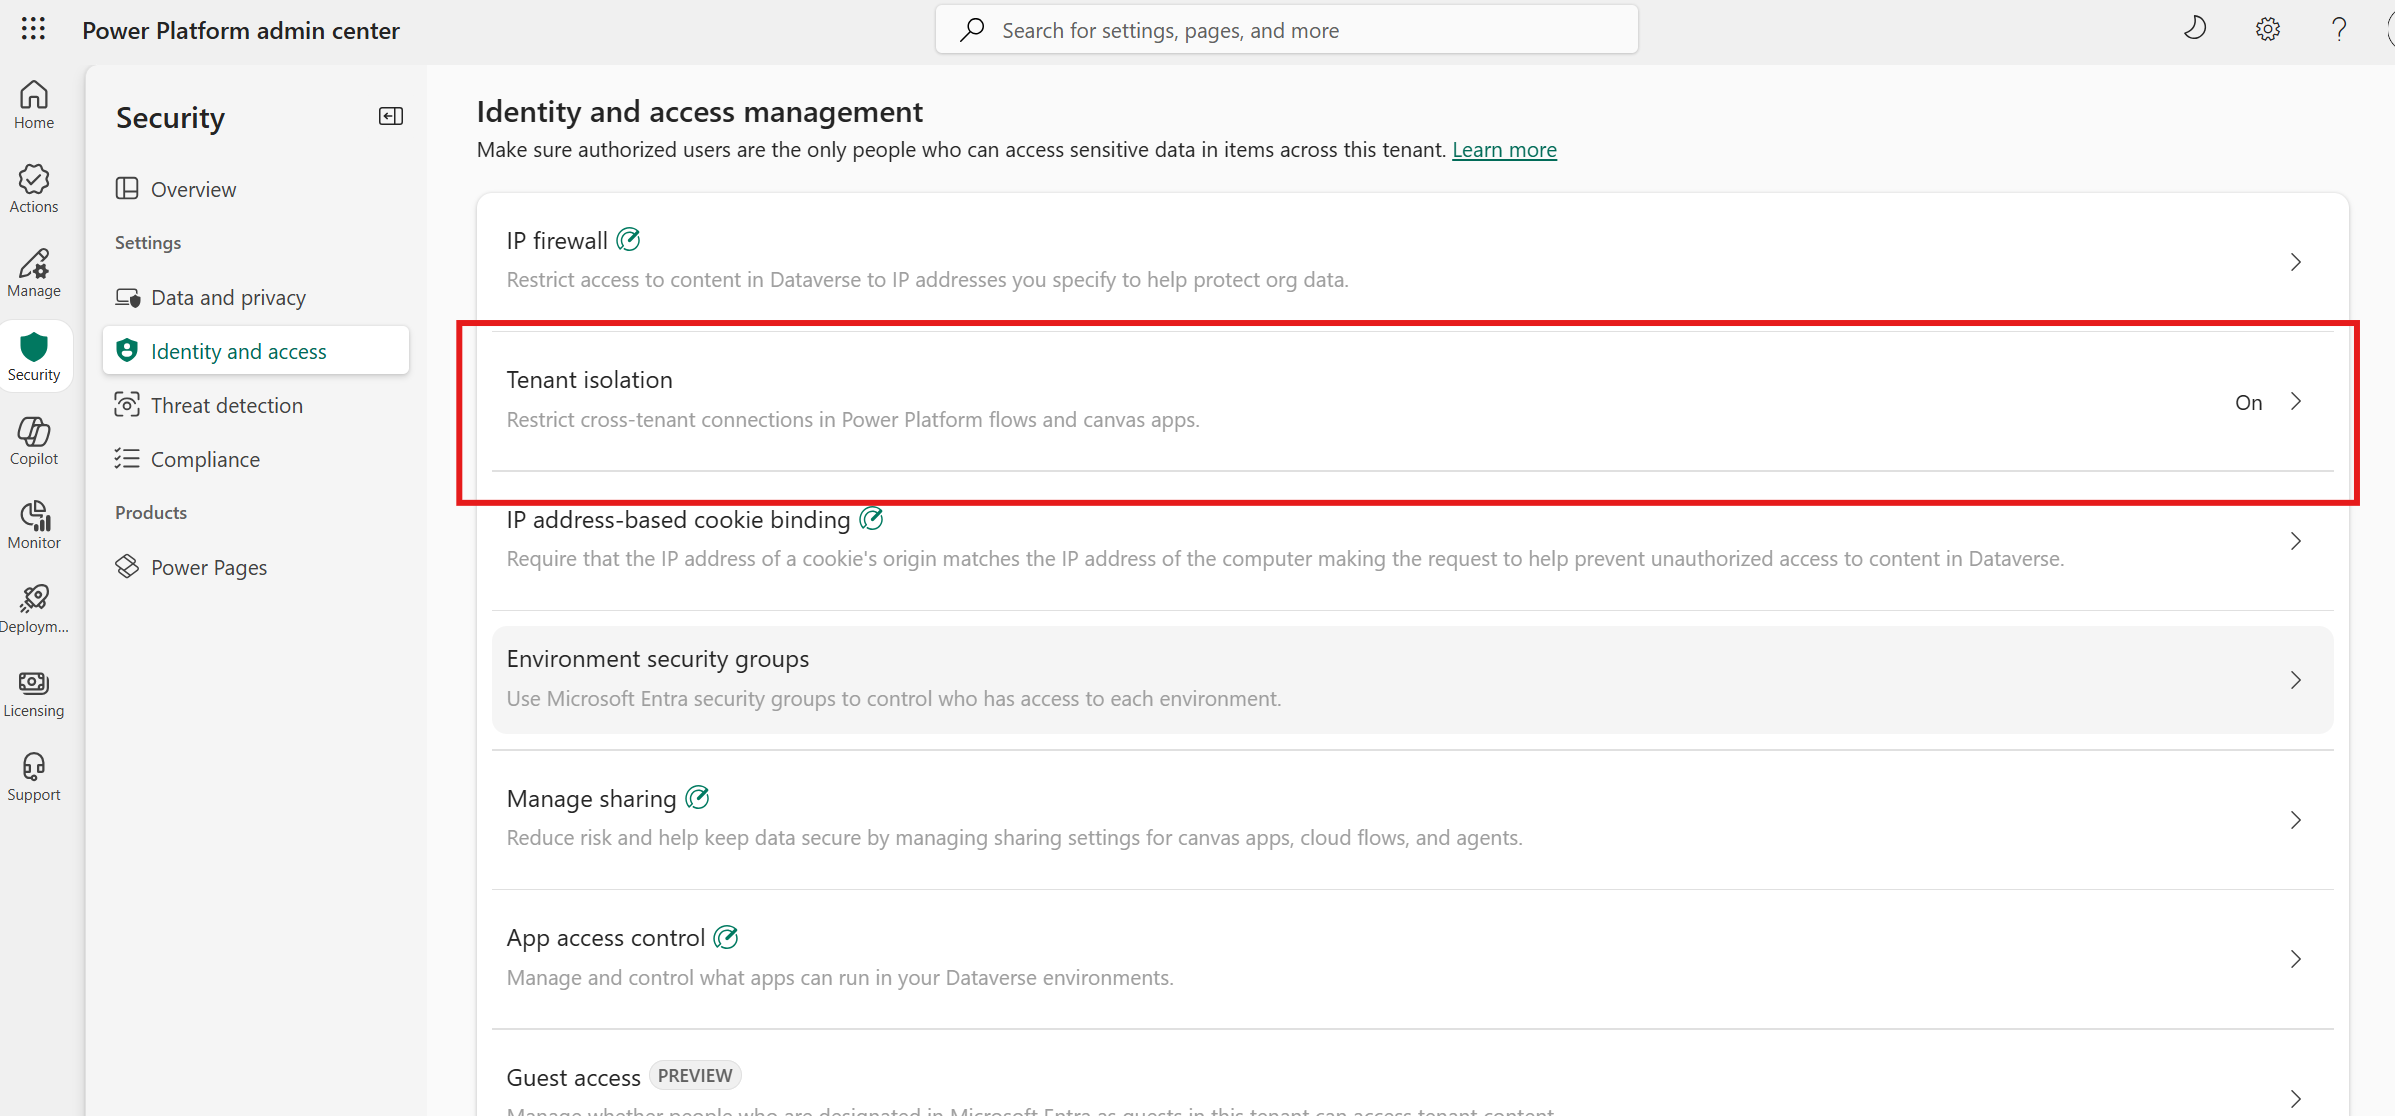Open the app launcher waffle icon
The width and height of the screenshot is (2395, 1116).
33,29
